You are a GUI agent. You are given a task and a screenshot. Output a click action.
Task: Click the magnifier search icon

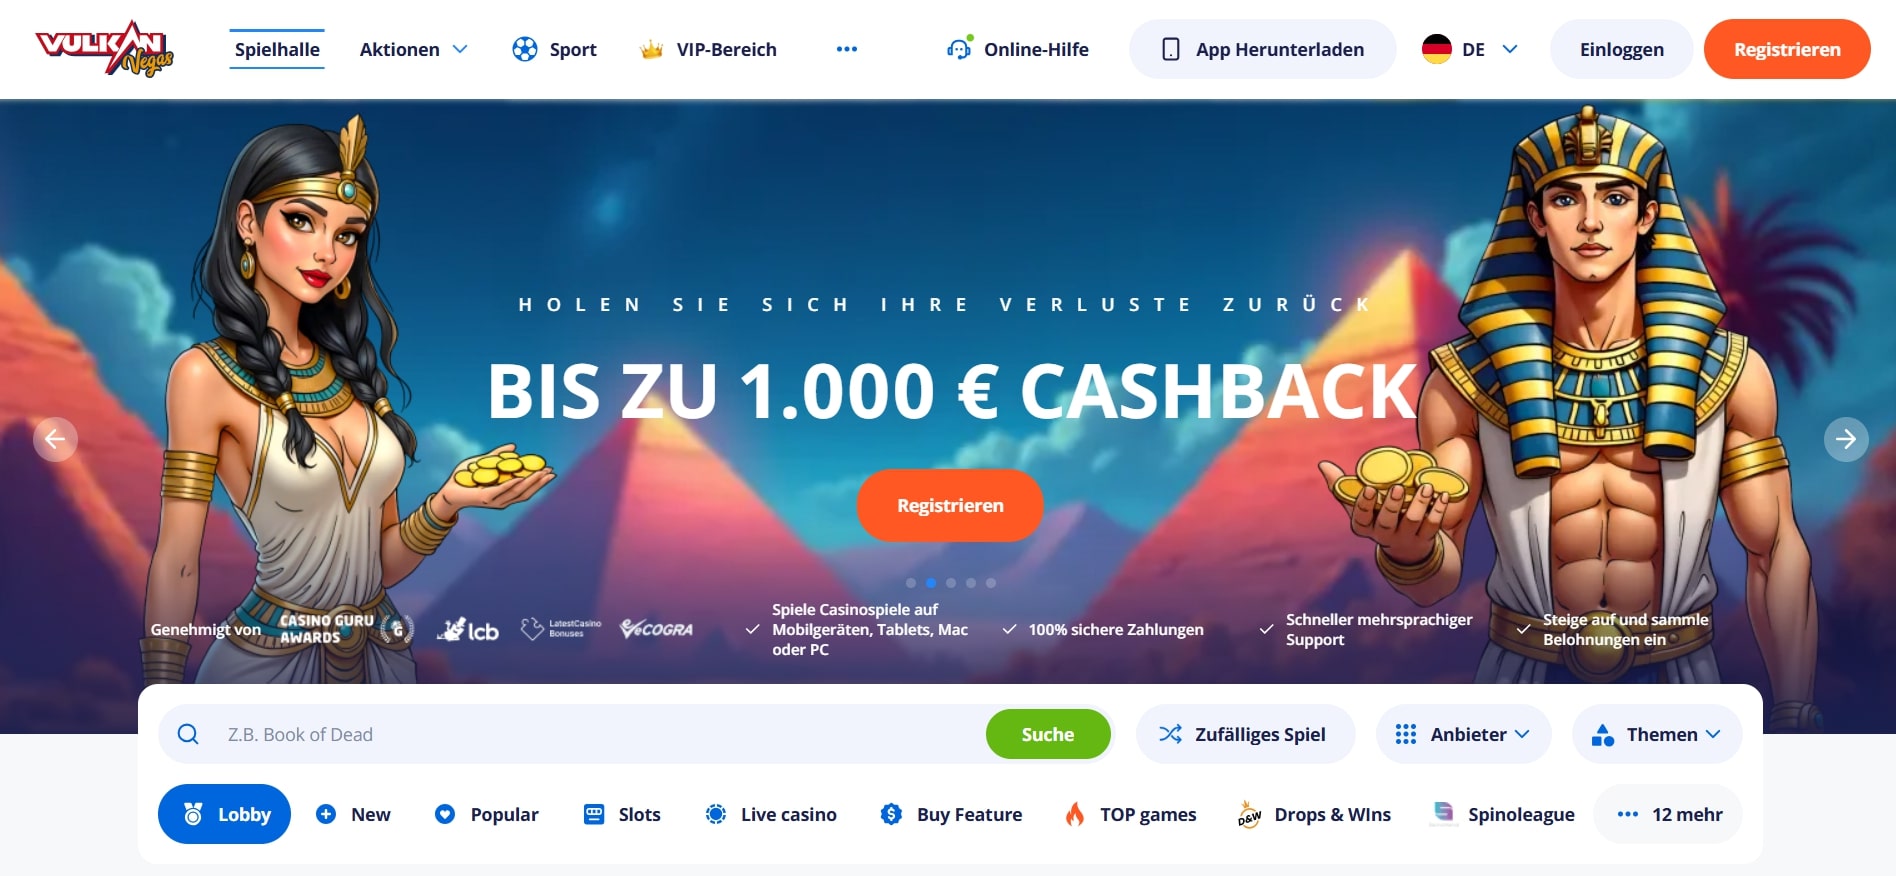[x=188, y=734]
